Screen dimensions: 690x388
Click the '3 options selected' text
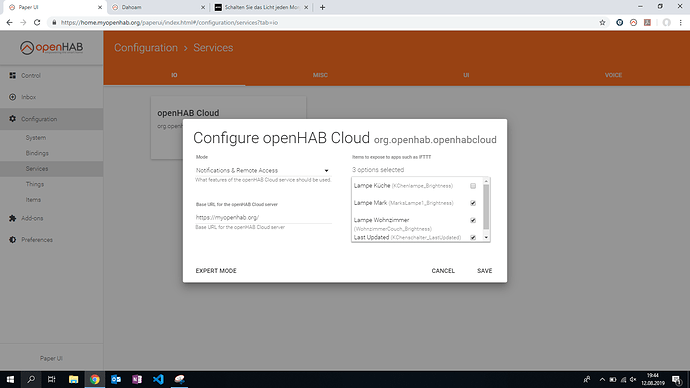pos(378,170)
